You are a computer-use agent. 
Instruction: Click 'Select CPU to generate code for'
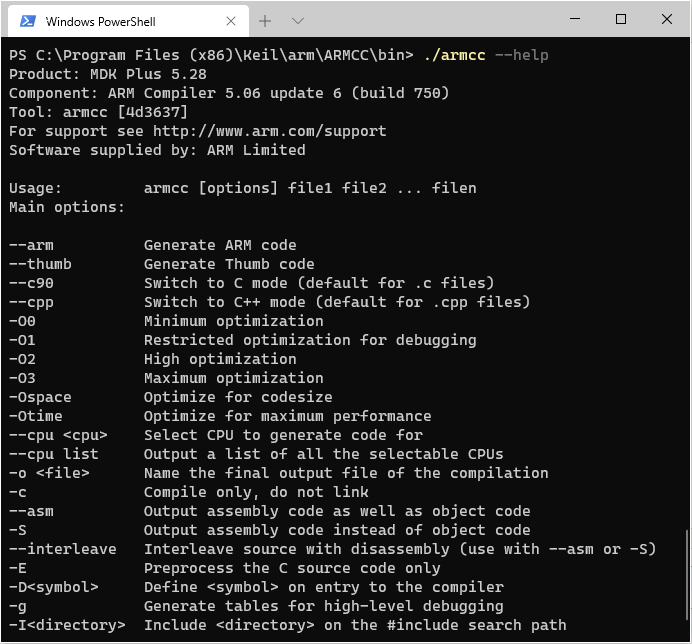pyautogui.click(x=283, y=435)
